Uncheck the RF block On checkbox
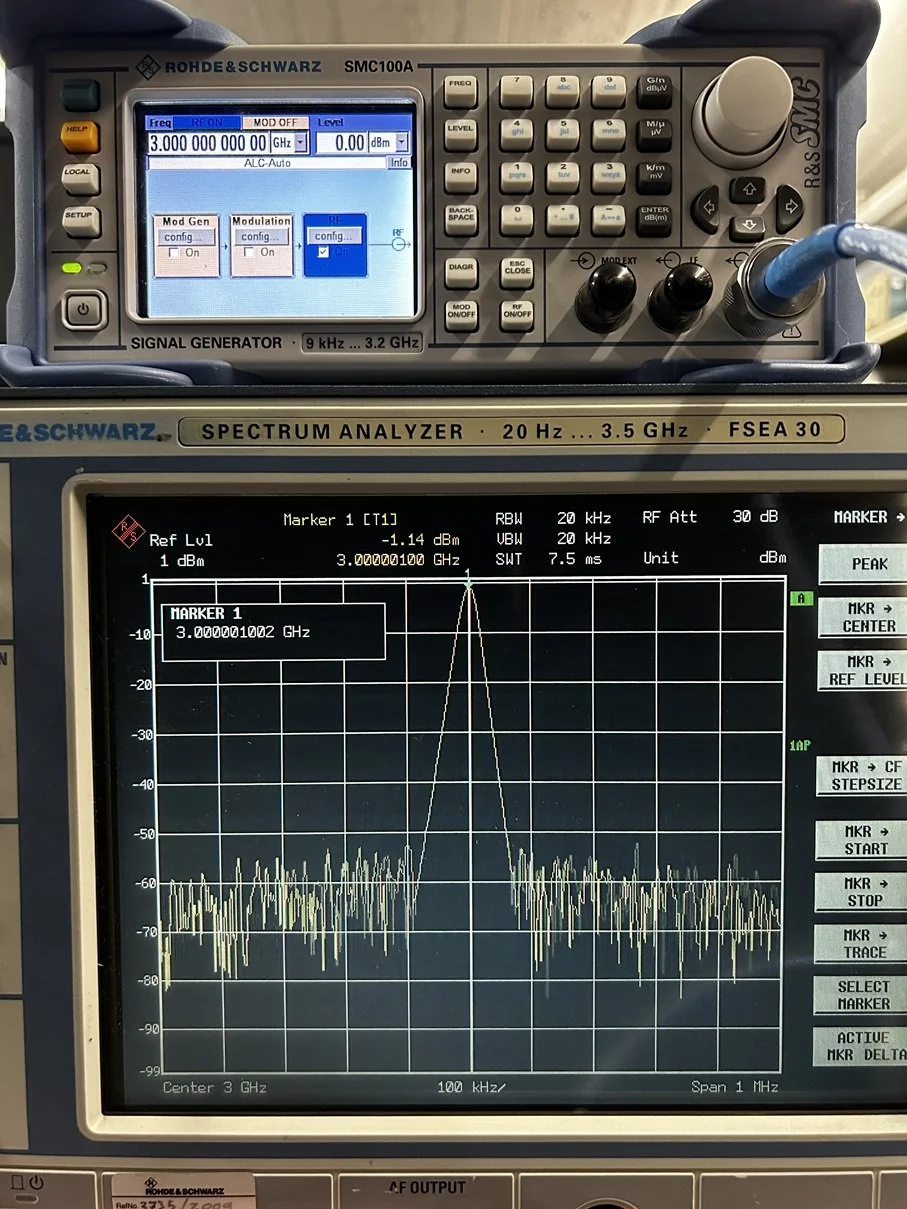This screenshot has width=907, height=1209. pyautogui.click(x=322, y=252)
